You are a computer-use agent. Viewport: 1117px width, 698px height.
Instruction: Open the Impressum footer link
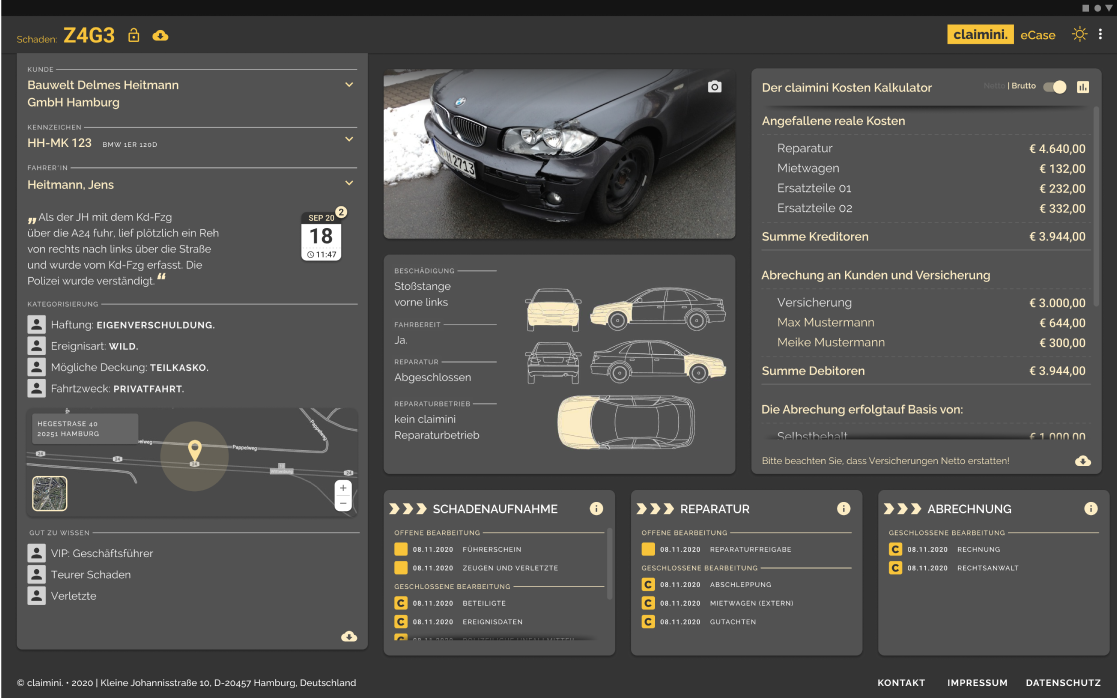[977, 682]
